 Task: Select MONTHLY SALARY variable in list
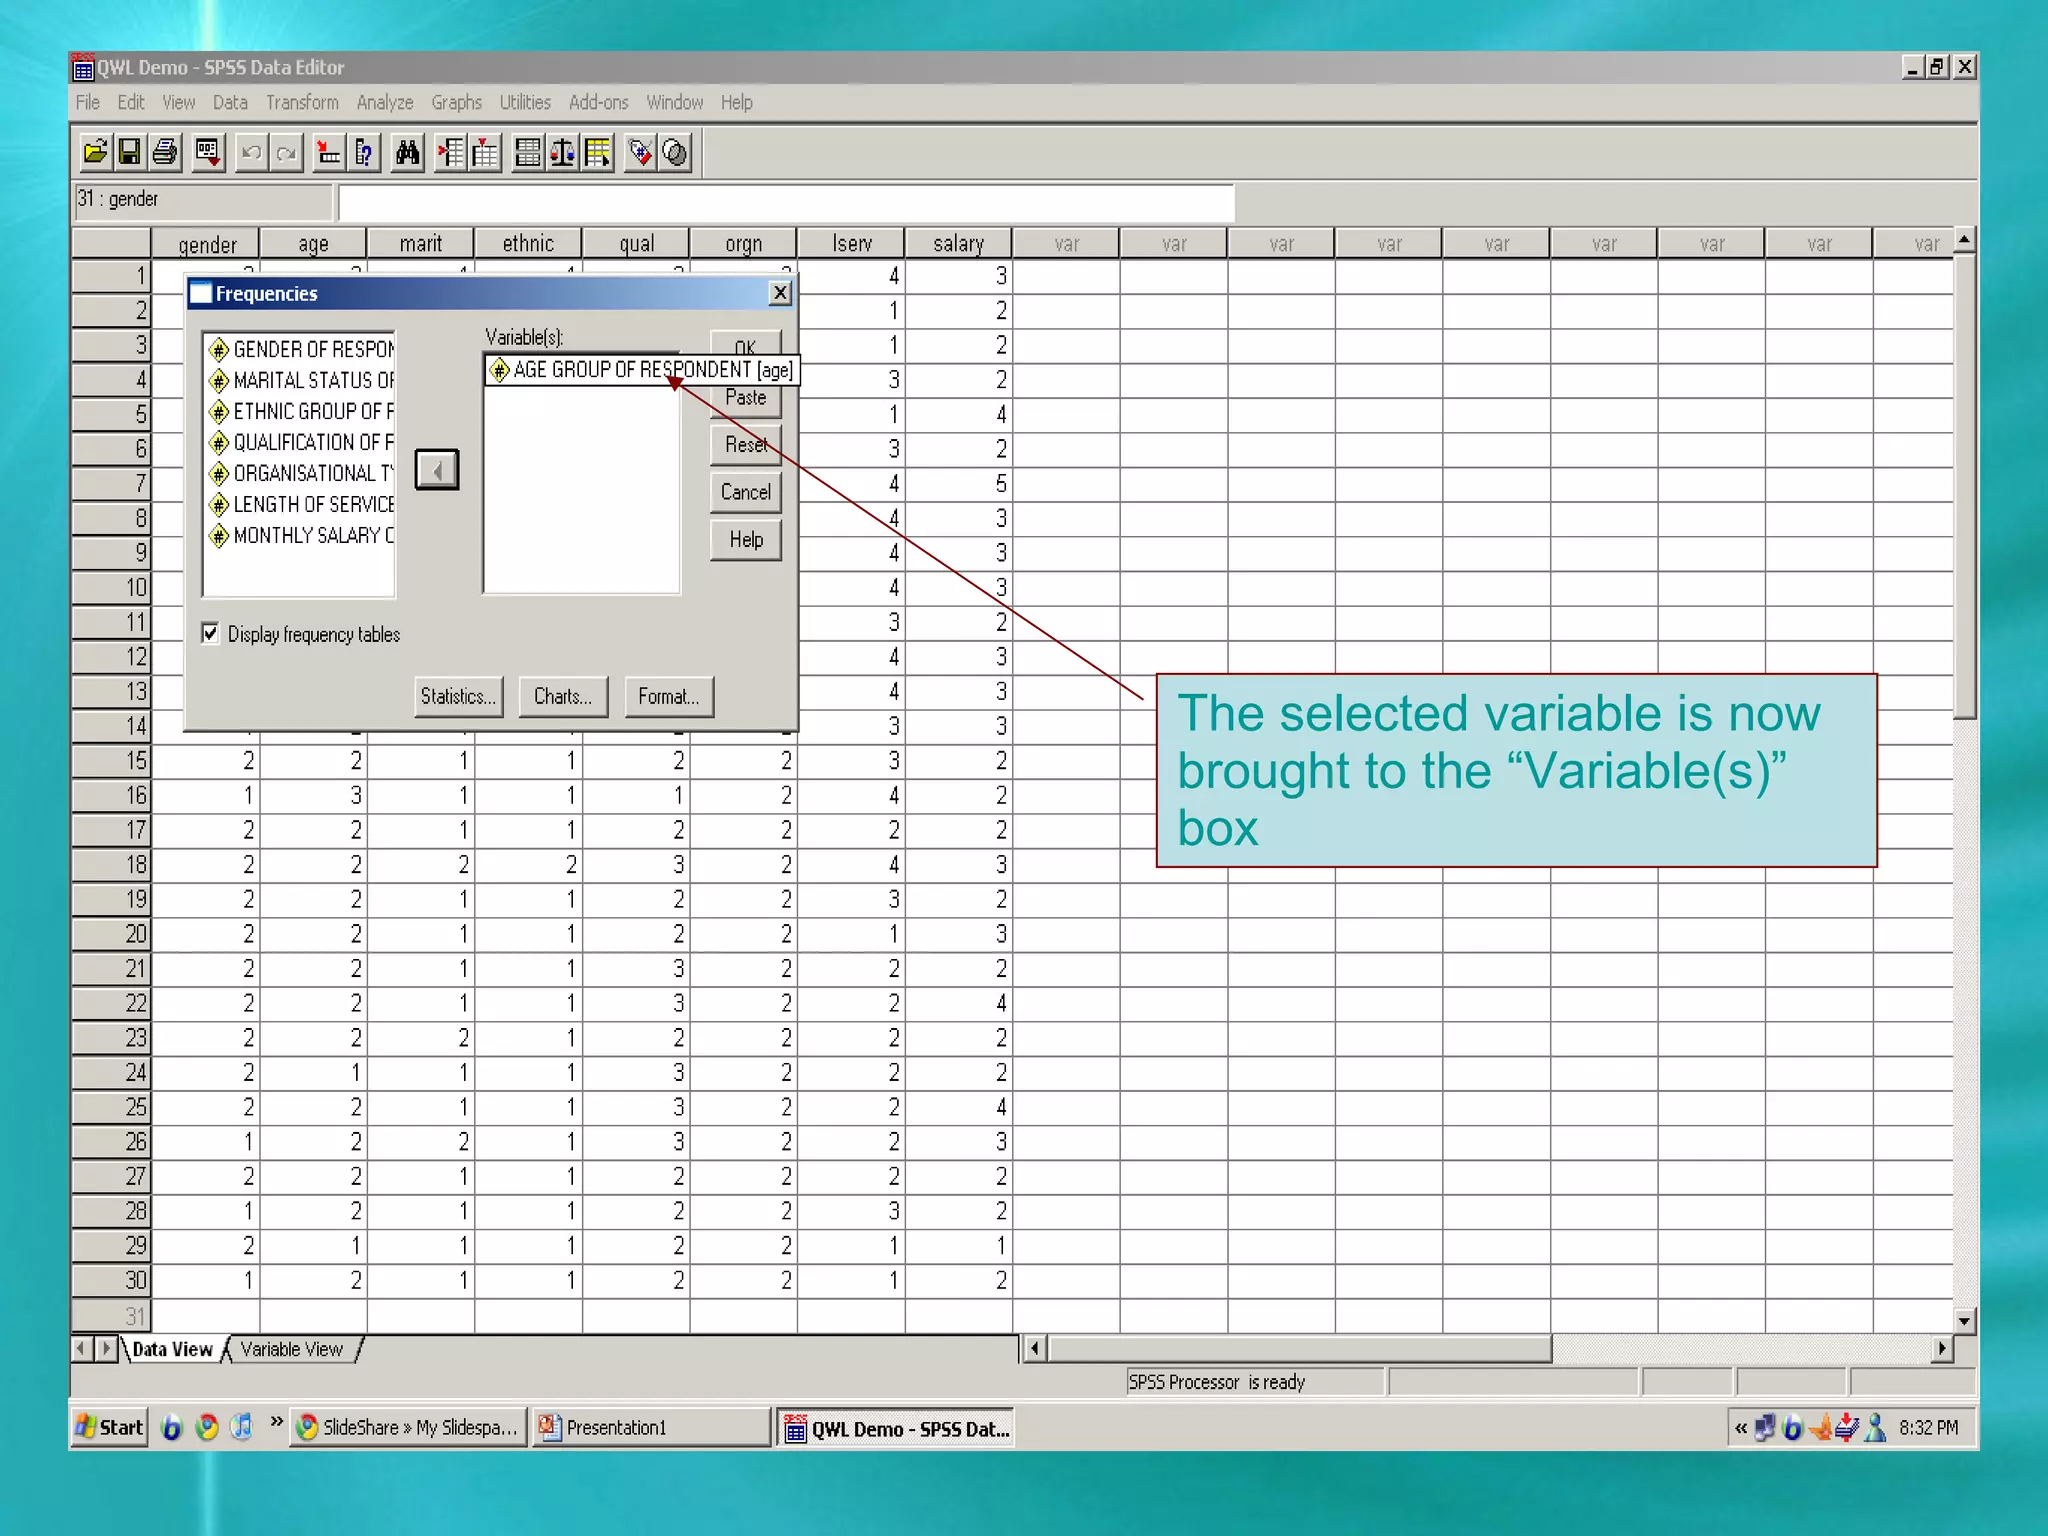(300, 535)
